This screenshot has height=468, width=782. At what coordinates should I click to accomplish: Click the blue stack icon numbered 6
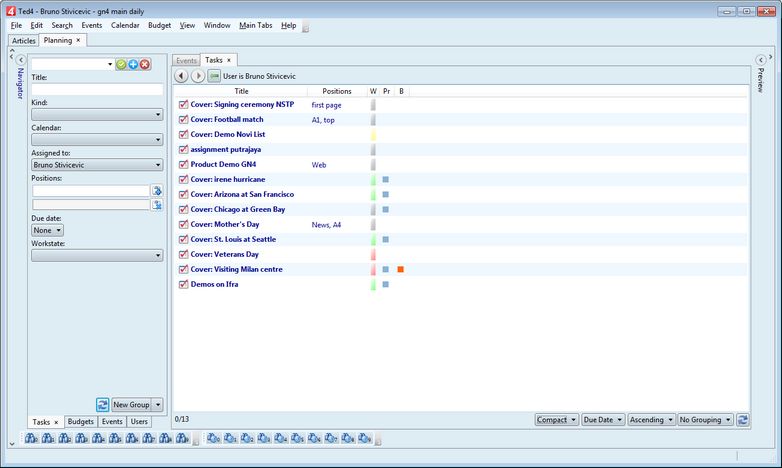[314, 439]
